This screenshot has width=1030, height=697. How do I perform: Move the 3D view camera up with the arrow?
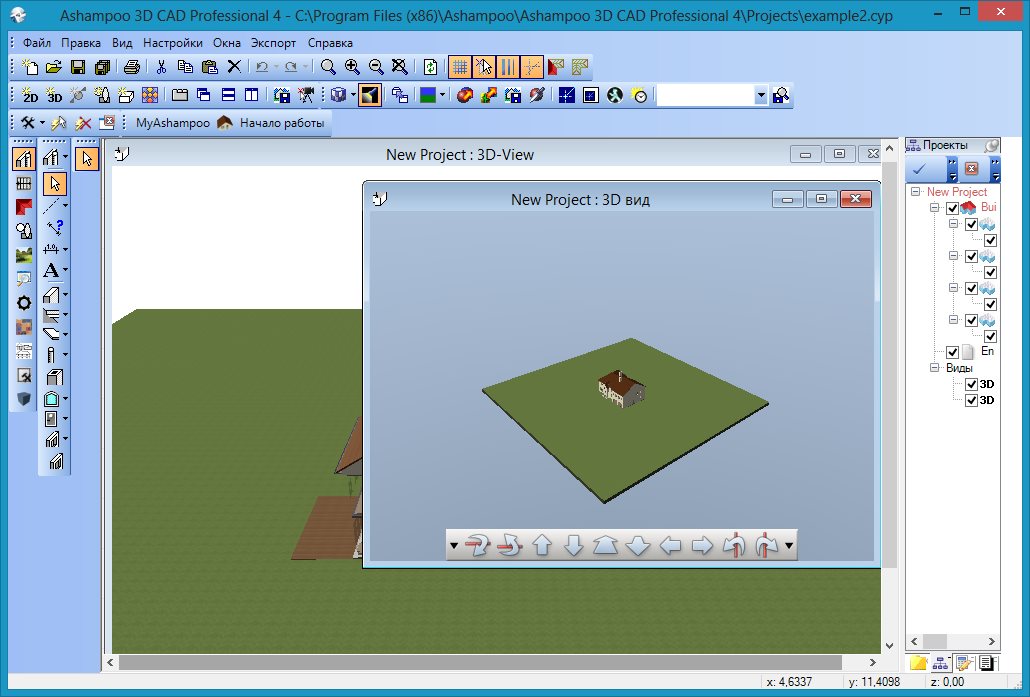(x=542, y=545)
